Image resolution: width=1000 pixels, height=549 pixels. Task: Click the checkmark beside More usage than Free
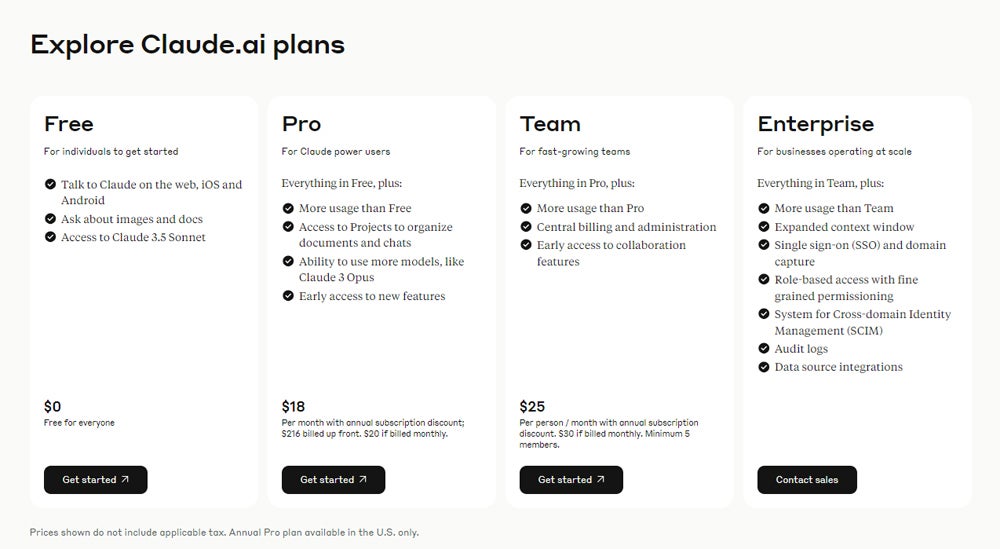288,209
